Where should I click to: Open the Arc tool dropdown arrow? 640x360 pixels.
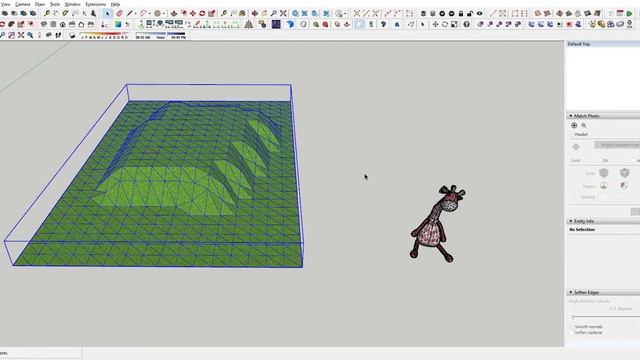click(x=149, y=13)
